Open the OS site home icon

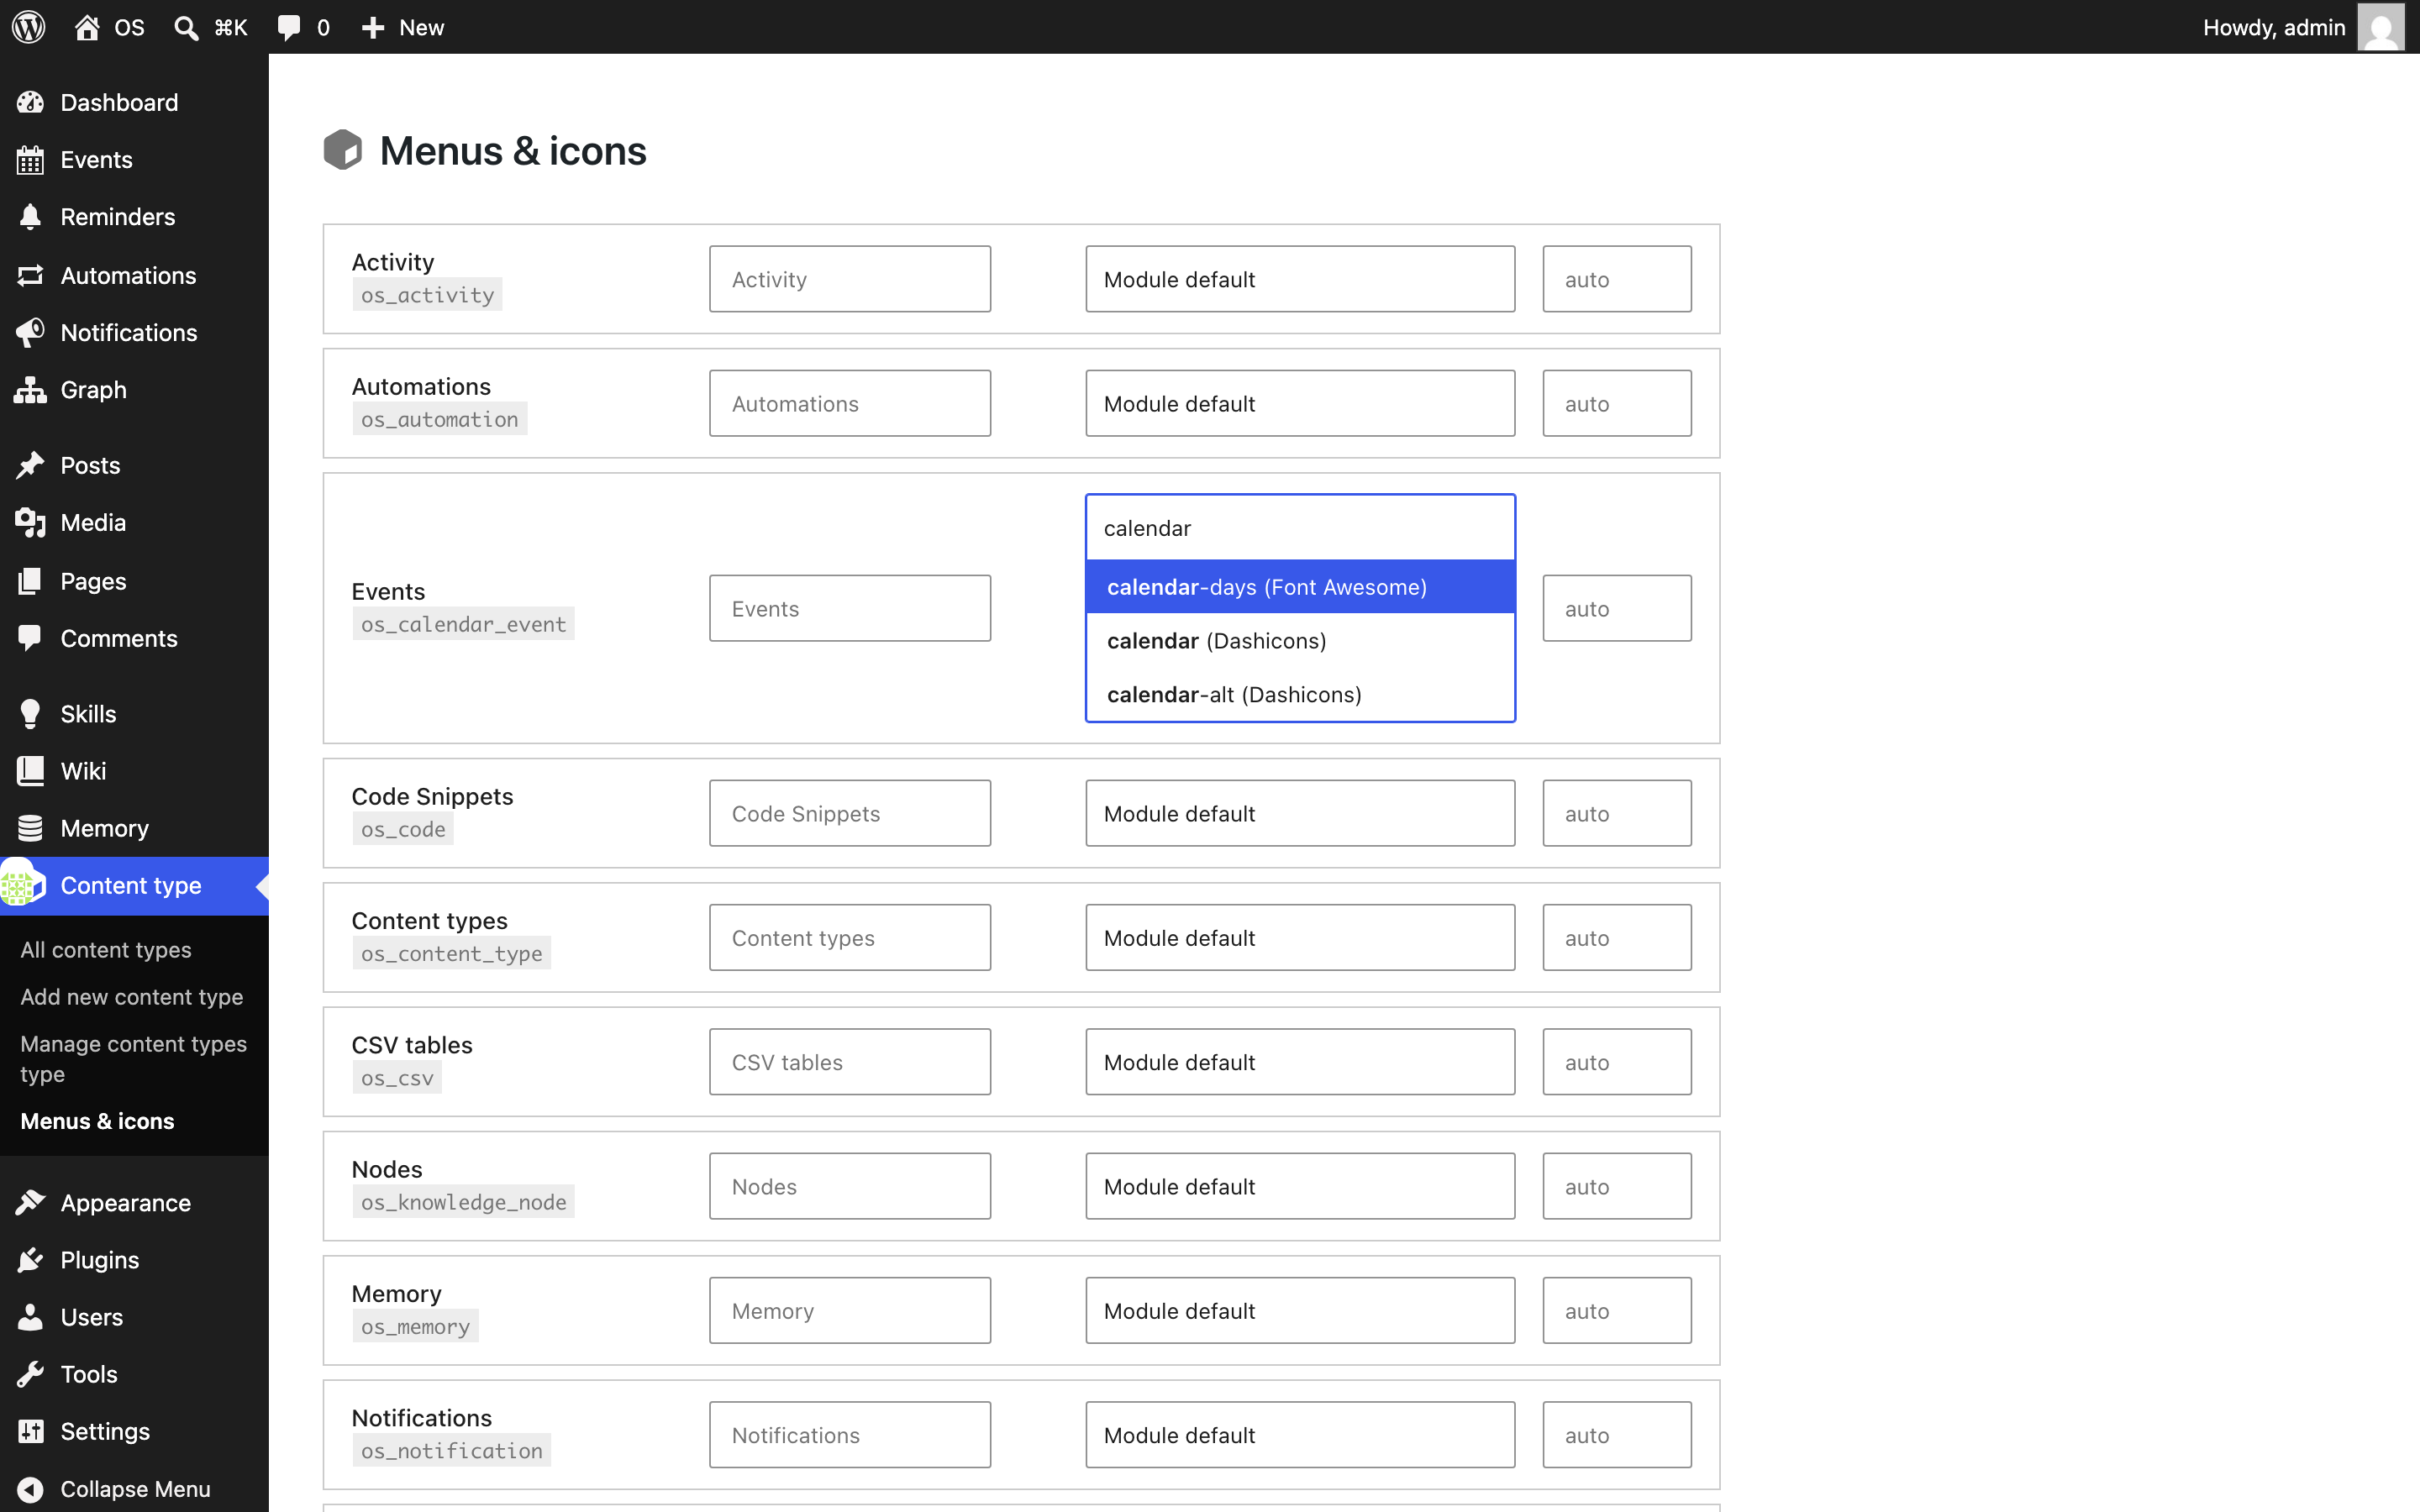click(87, 27)
